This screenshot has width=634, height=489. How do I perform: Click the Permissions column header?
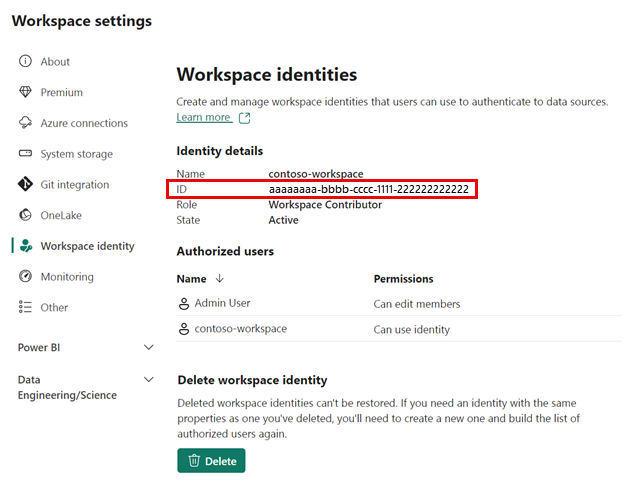tap(403, 279)
